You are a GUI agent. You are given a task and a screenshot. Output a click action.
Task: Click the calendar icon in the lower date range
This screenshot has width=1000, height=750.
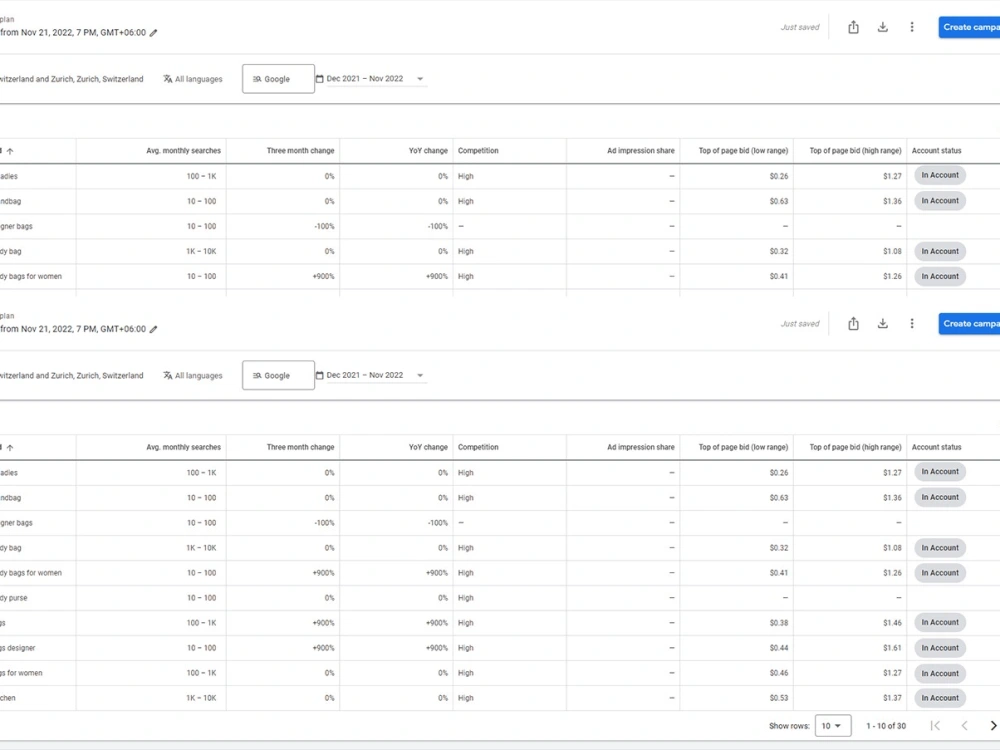(x=320, y=376)
